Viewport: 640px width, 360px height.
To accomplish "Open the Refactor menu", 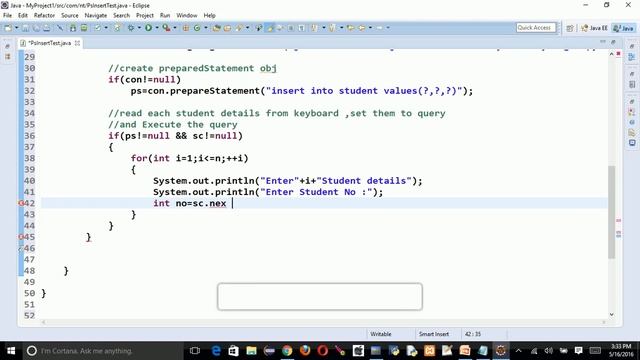I will point(44,15).
